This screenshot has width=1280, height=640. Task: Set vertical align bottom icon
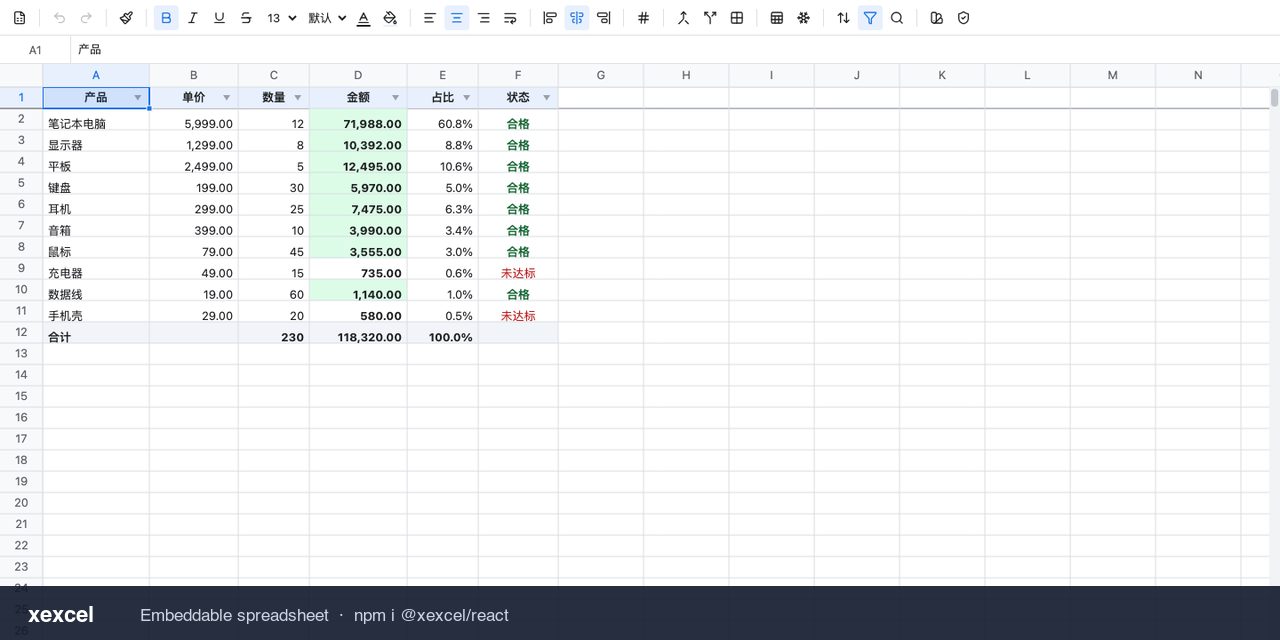coord(603,18)
